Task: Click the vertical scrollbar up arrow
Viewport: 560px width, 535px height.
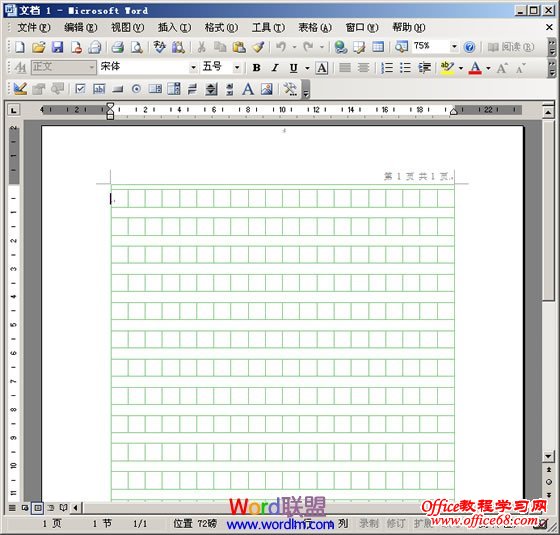Action: pyautogui.click(x=549, y=112)
